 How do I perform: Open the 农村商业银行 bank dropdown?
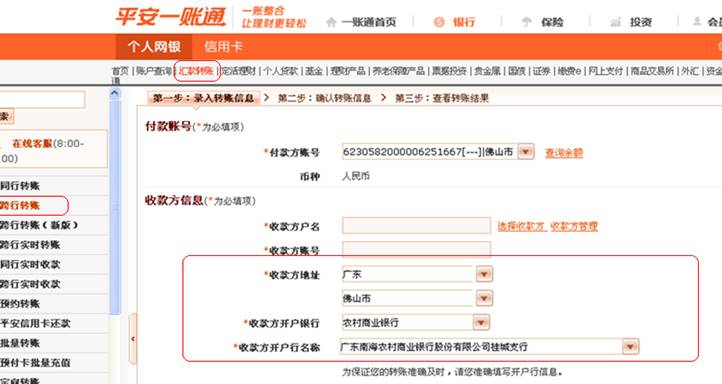point(481,322)
